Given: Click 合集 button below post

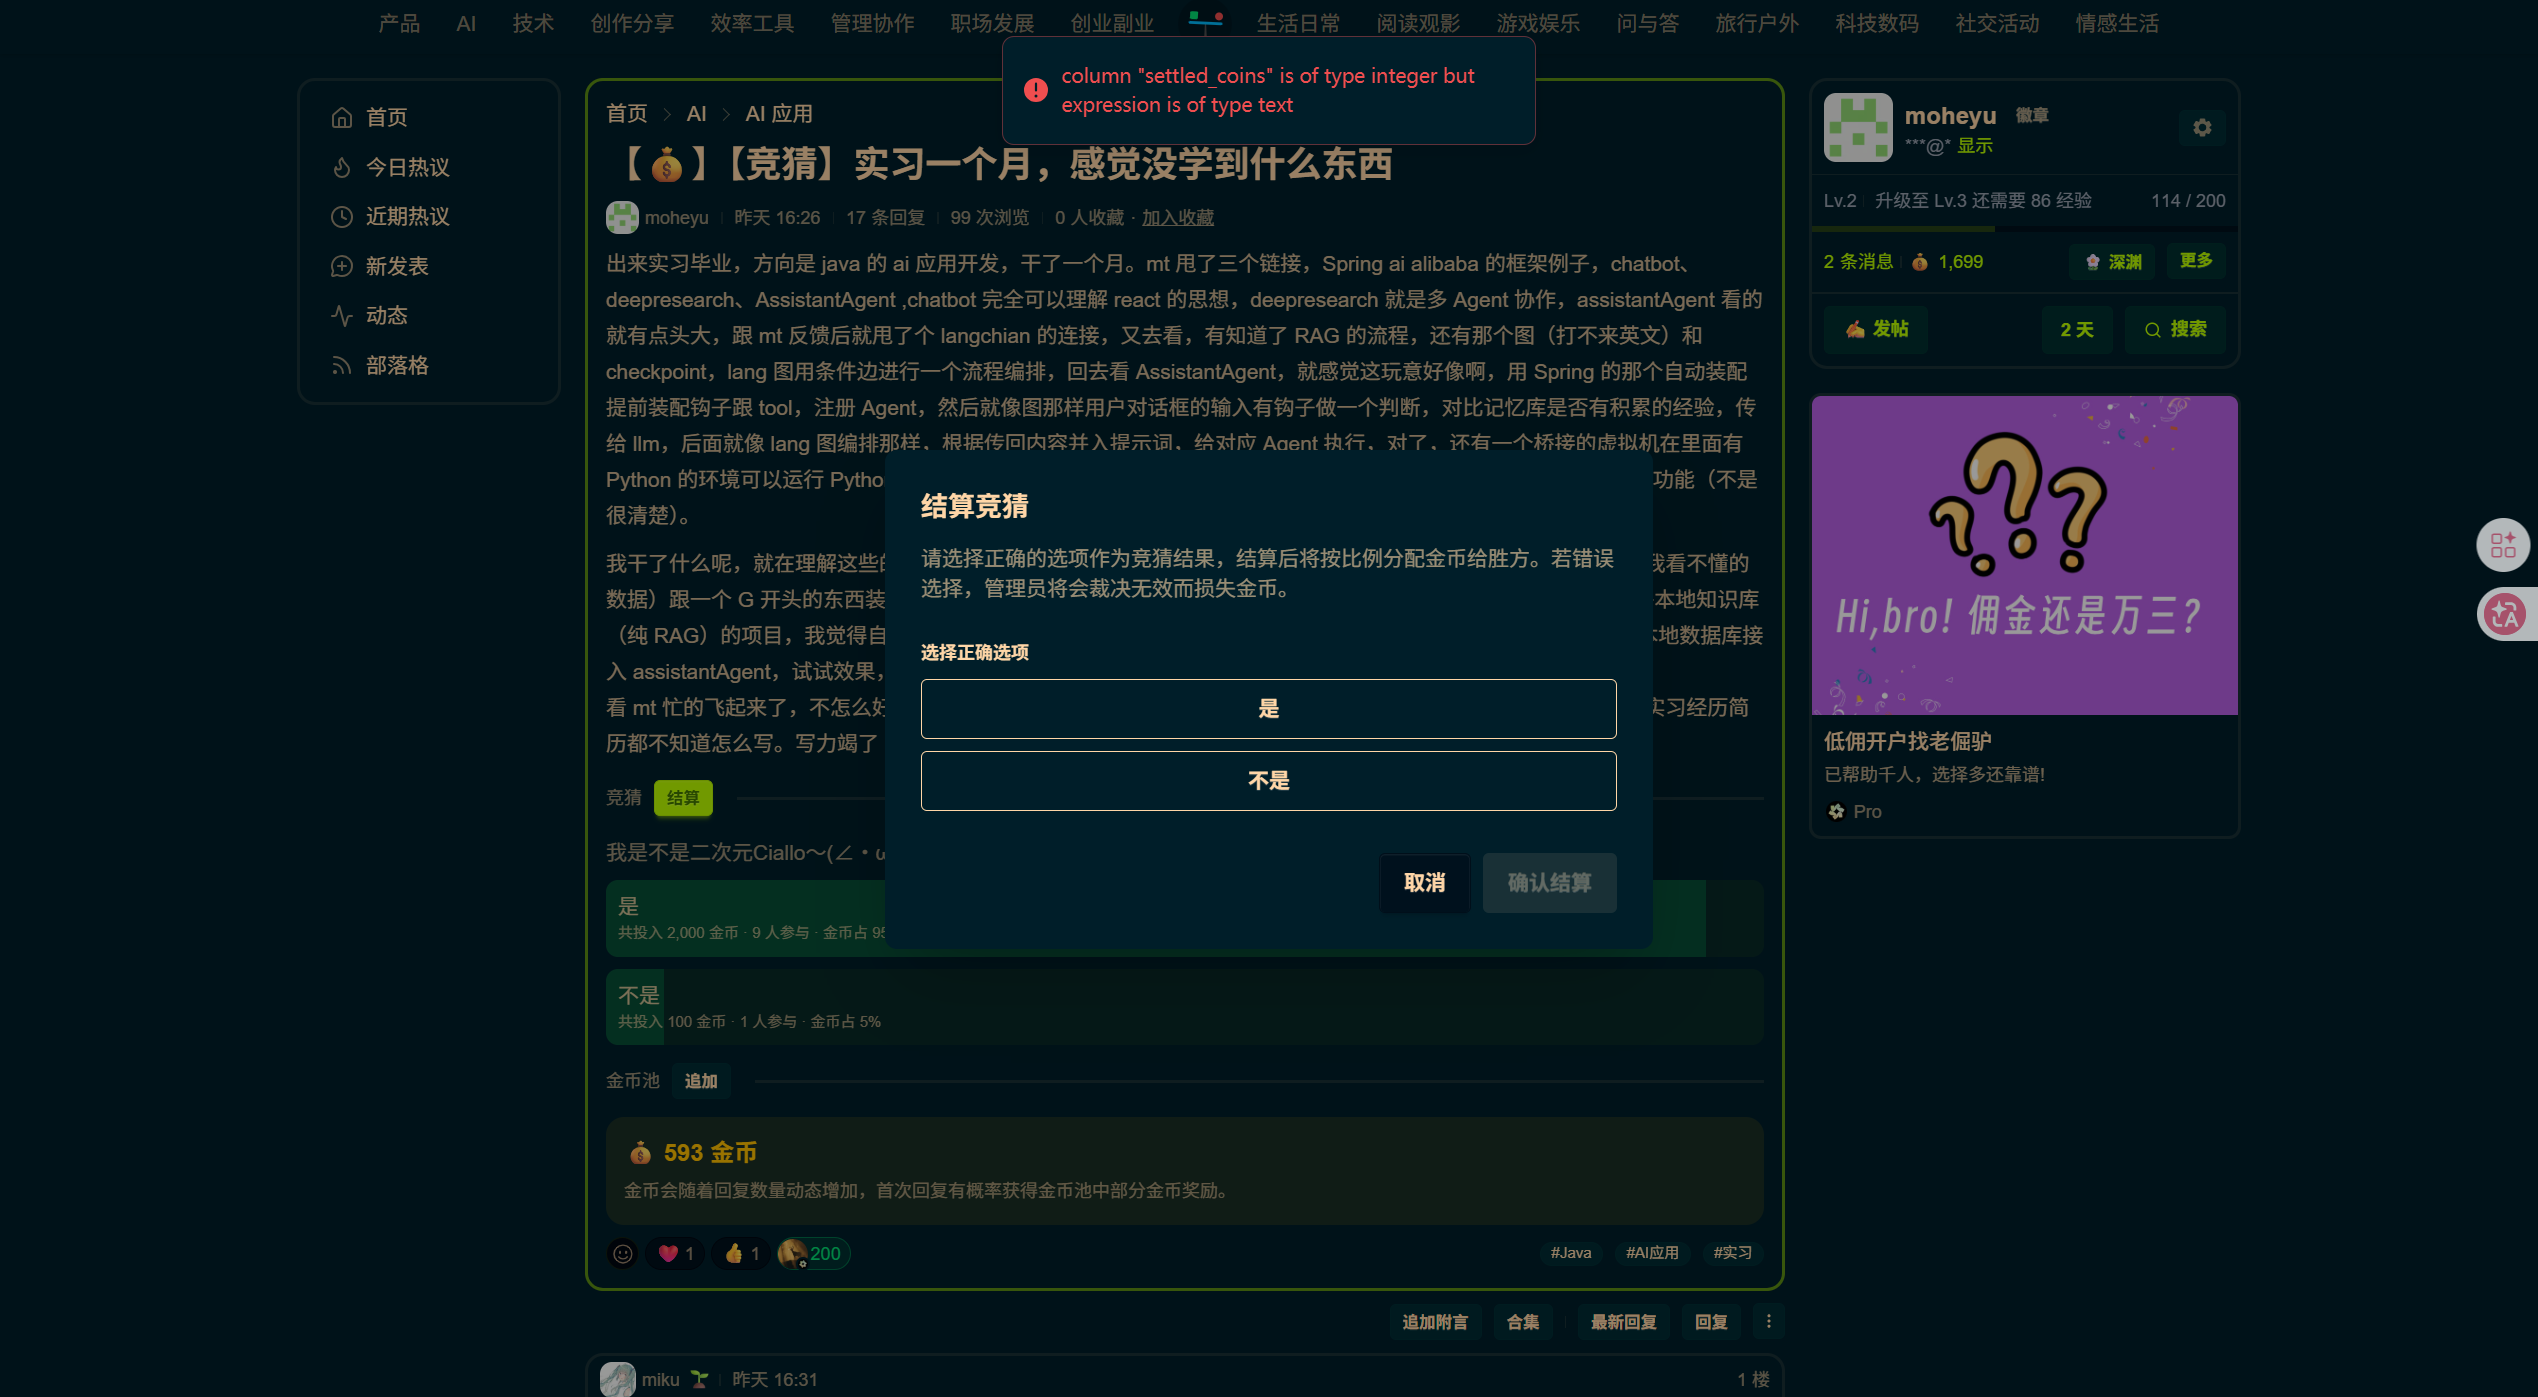Looking at the screenshot, I should coord(1523,1322).
